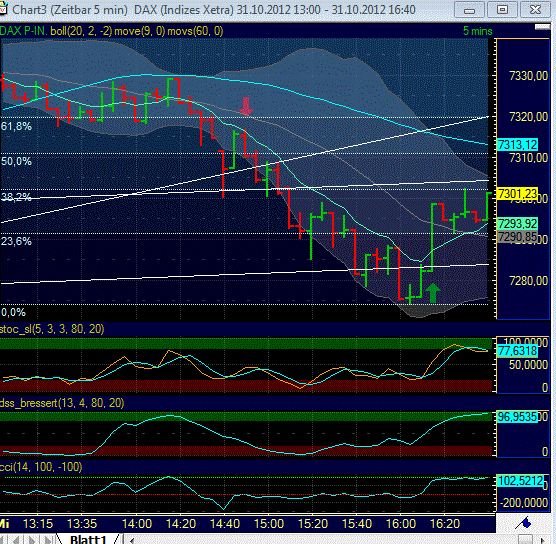Click the gray '7290,85' price tag
556x544 pixels.
point(517,237)
